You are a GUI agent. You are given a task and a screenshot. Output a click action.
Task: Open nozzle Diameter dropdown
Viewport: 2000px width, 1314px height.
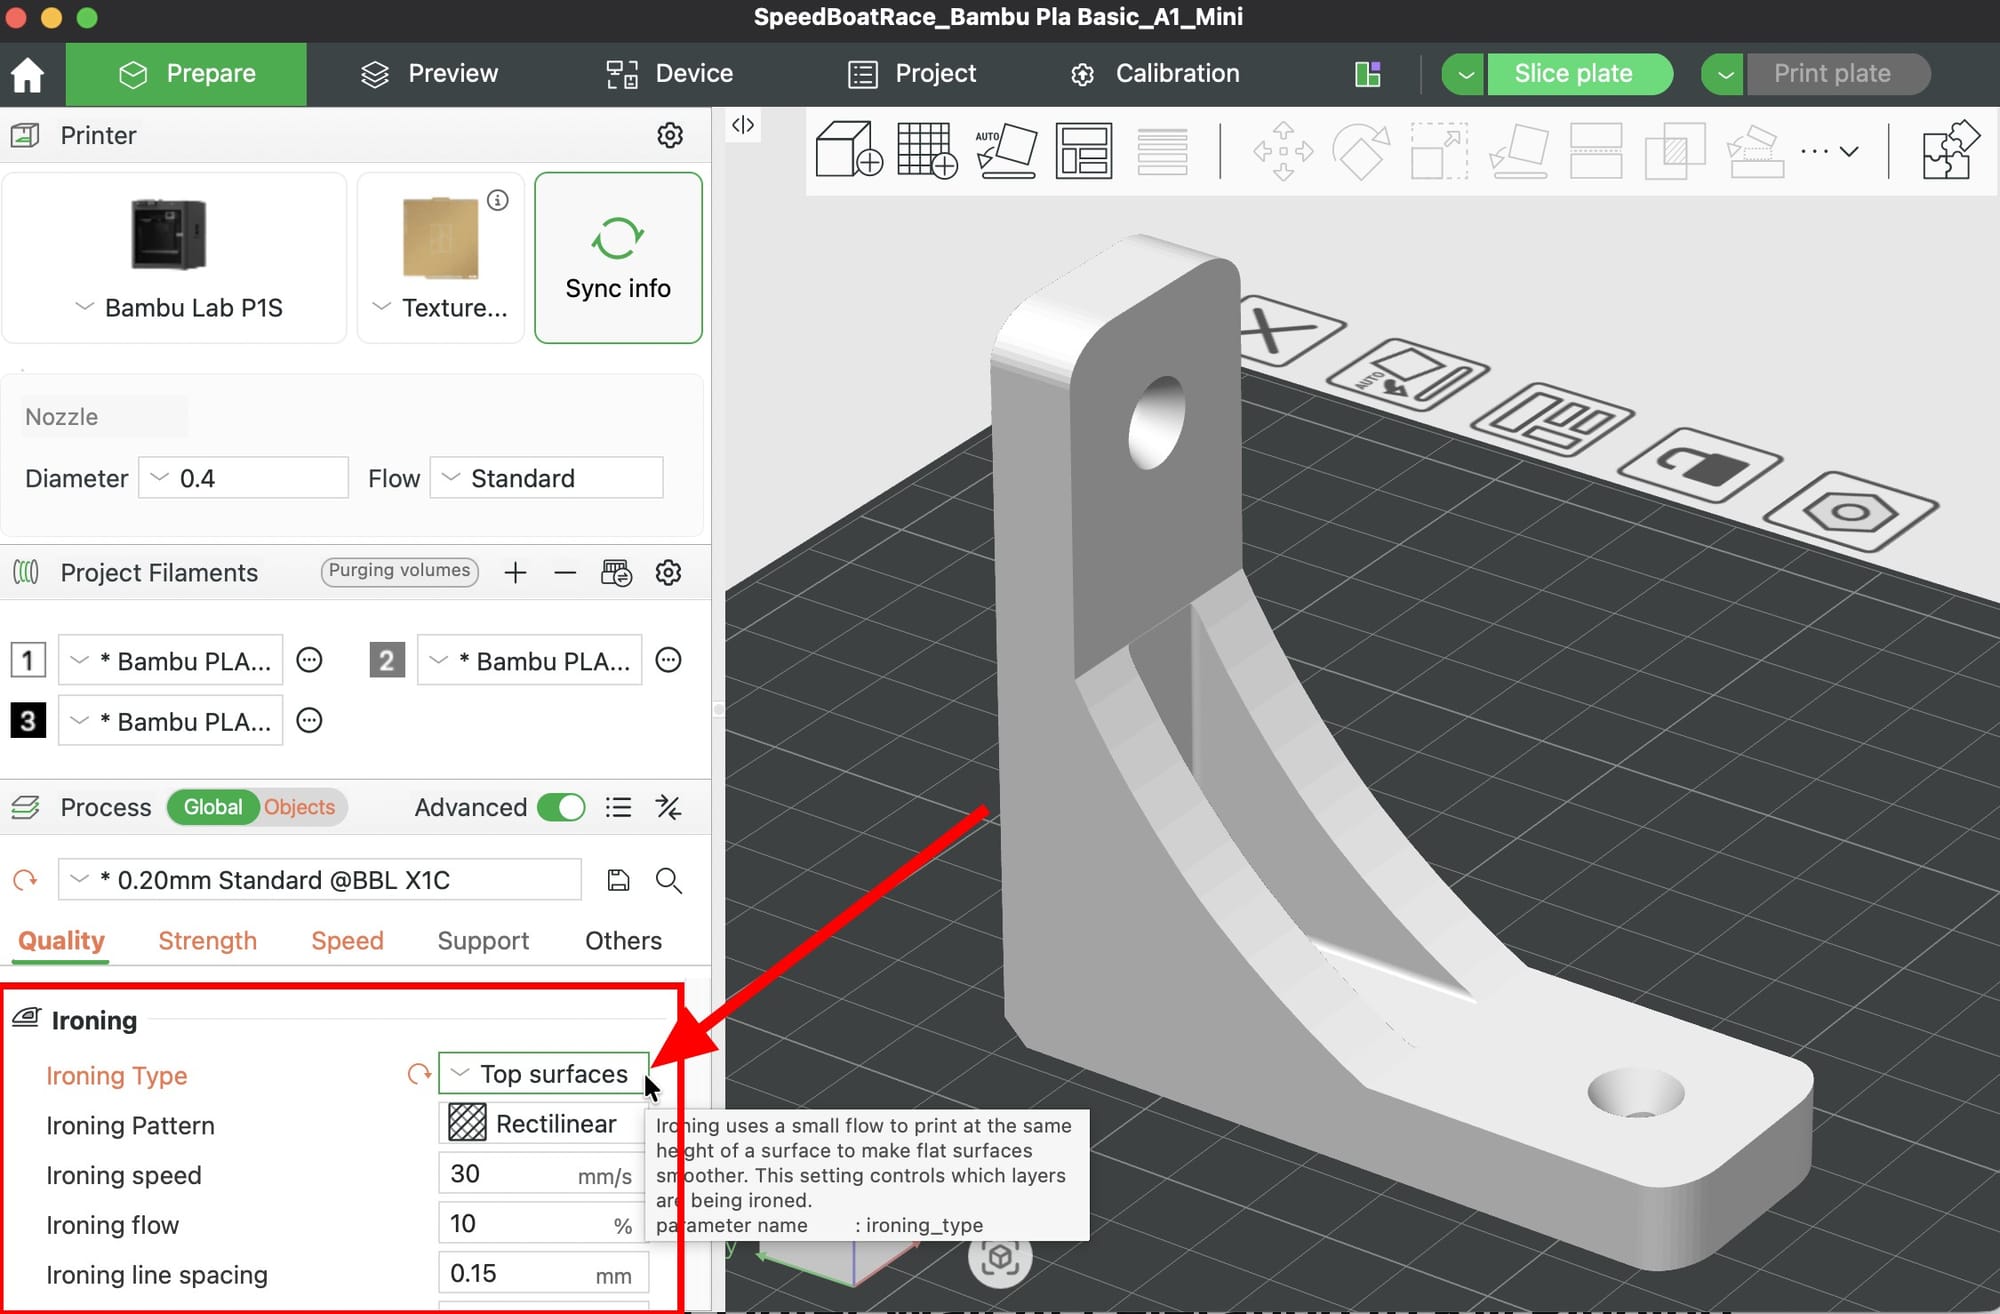click(x=243, y=478)
